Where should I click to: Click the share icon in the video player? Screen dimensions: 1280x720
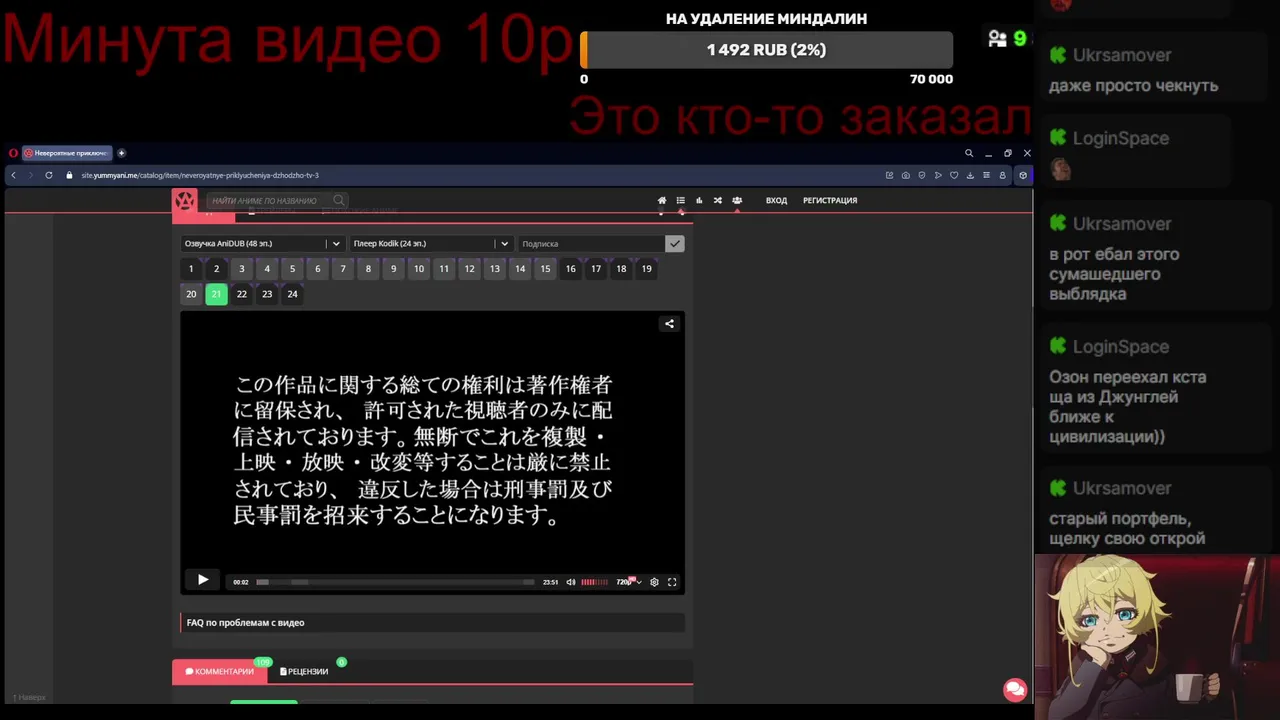point(670,323)
